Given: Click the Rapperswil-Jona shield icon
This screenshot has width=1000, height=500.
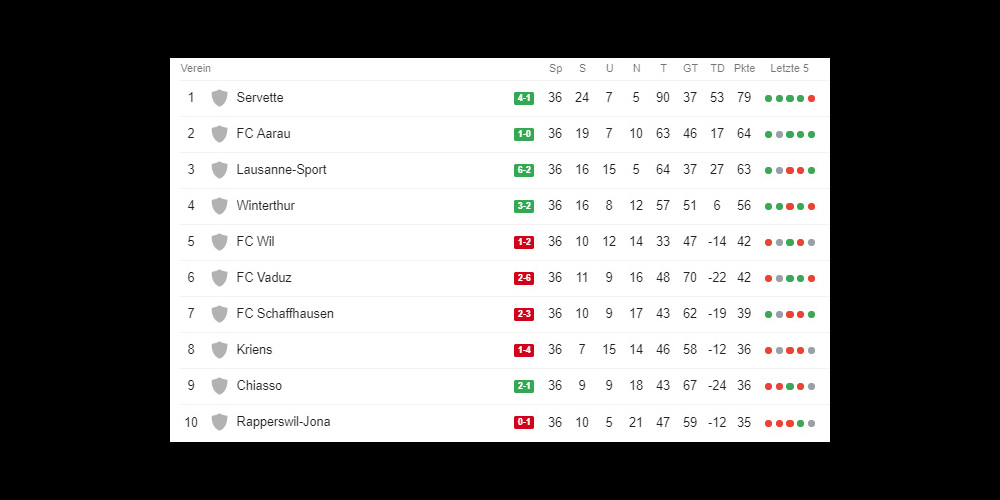Looking at the screenshot, I should point(219,422).
